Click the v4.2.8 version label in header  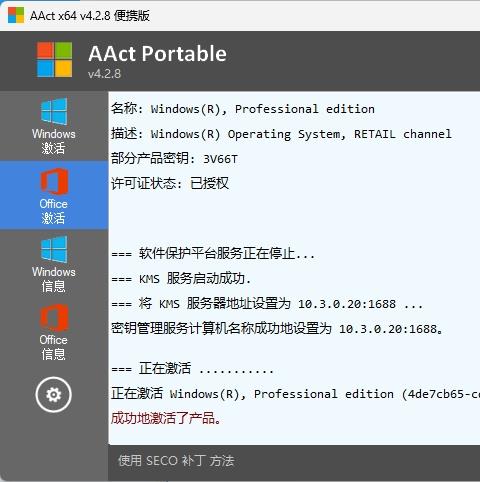click(x=104, y=74)
